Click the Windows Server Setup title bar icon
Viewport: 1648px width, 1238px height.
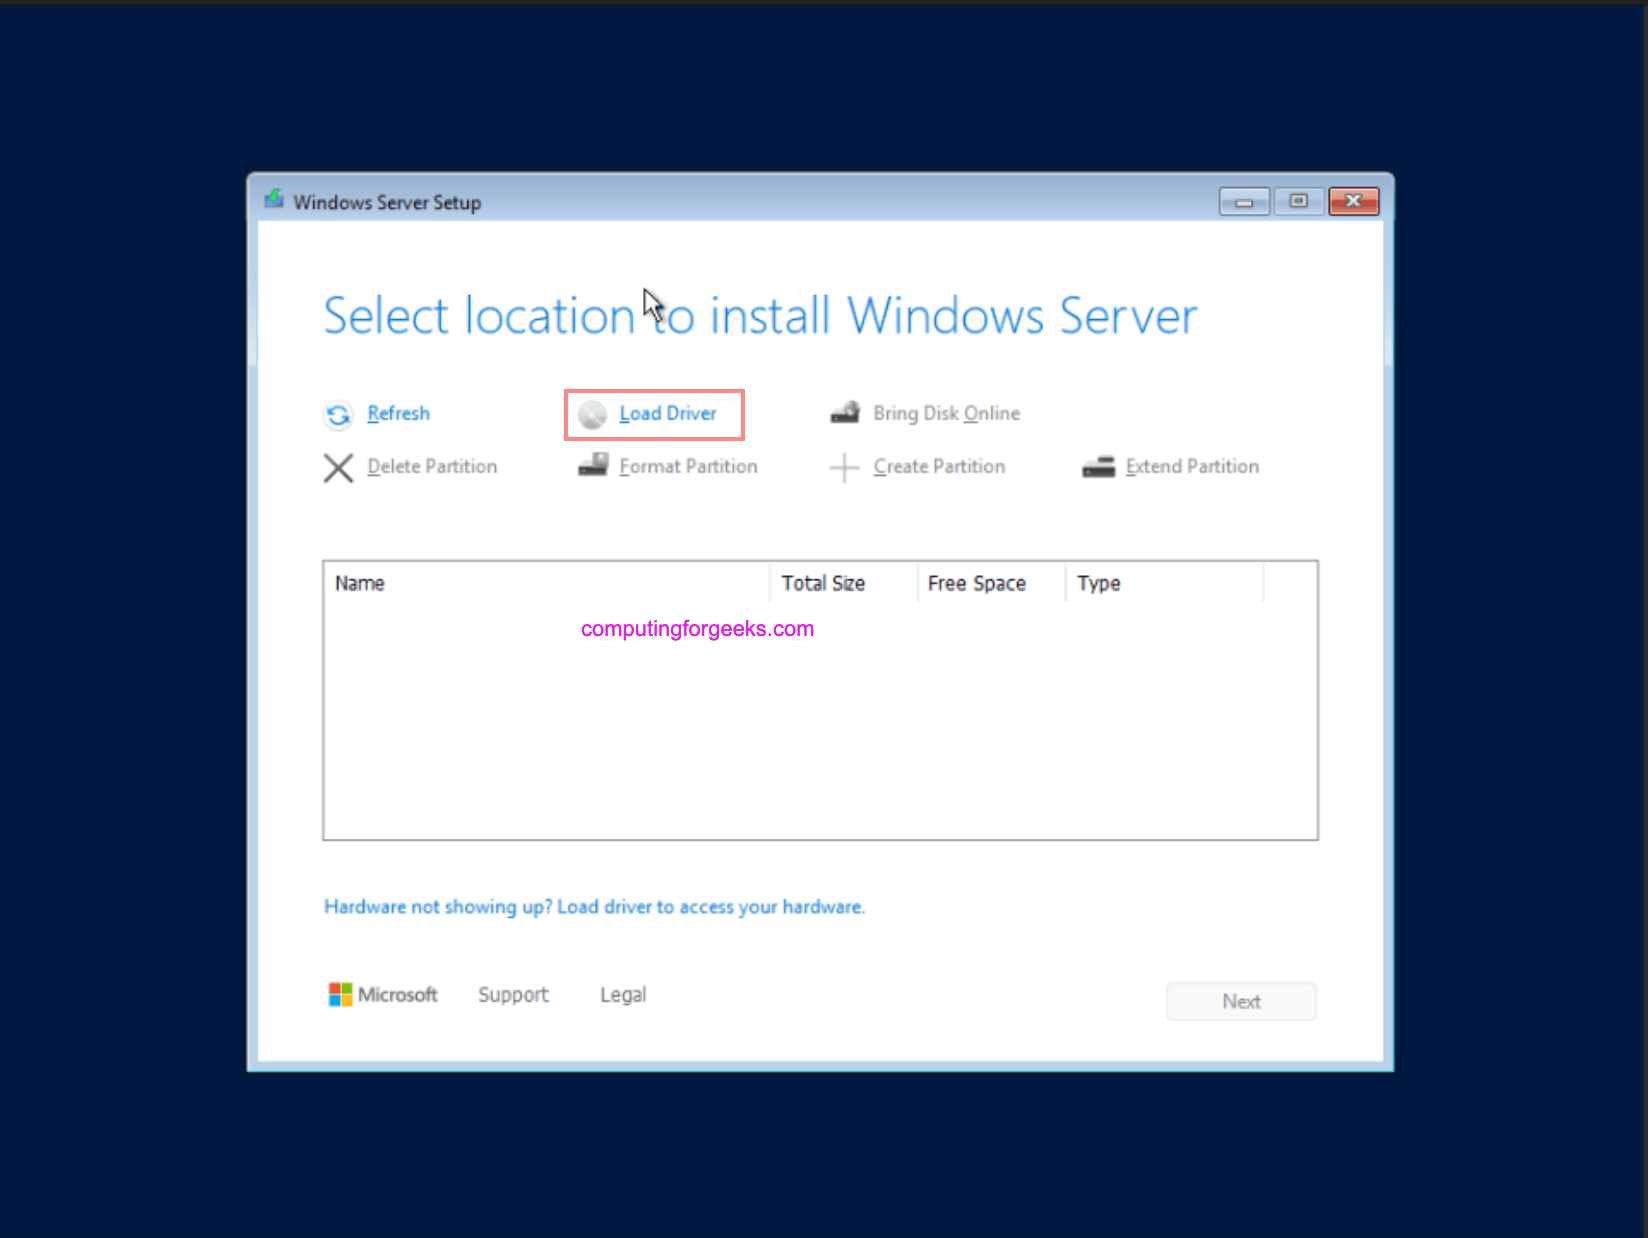[x=273, y=199]
